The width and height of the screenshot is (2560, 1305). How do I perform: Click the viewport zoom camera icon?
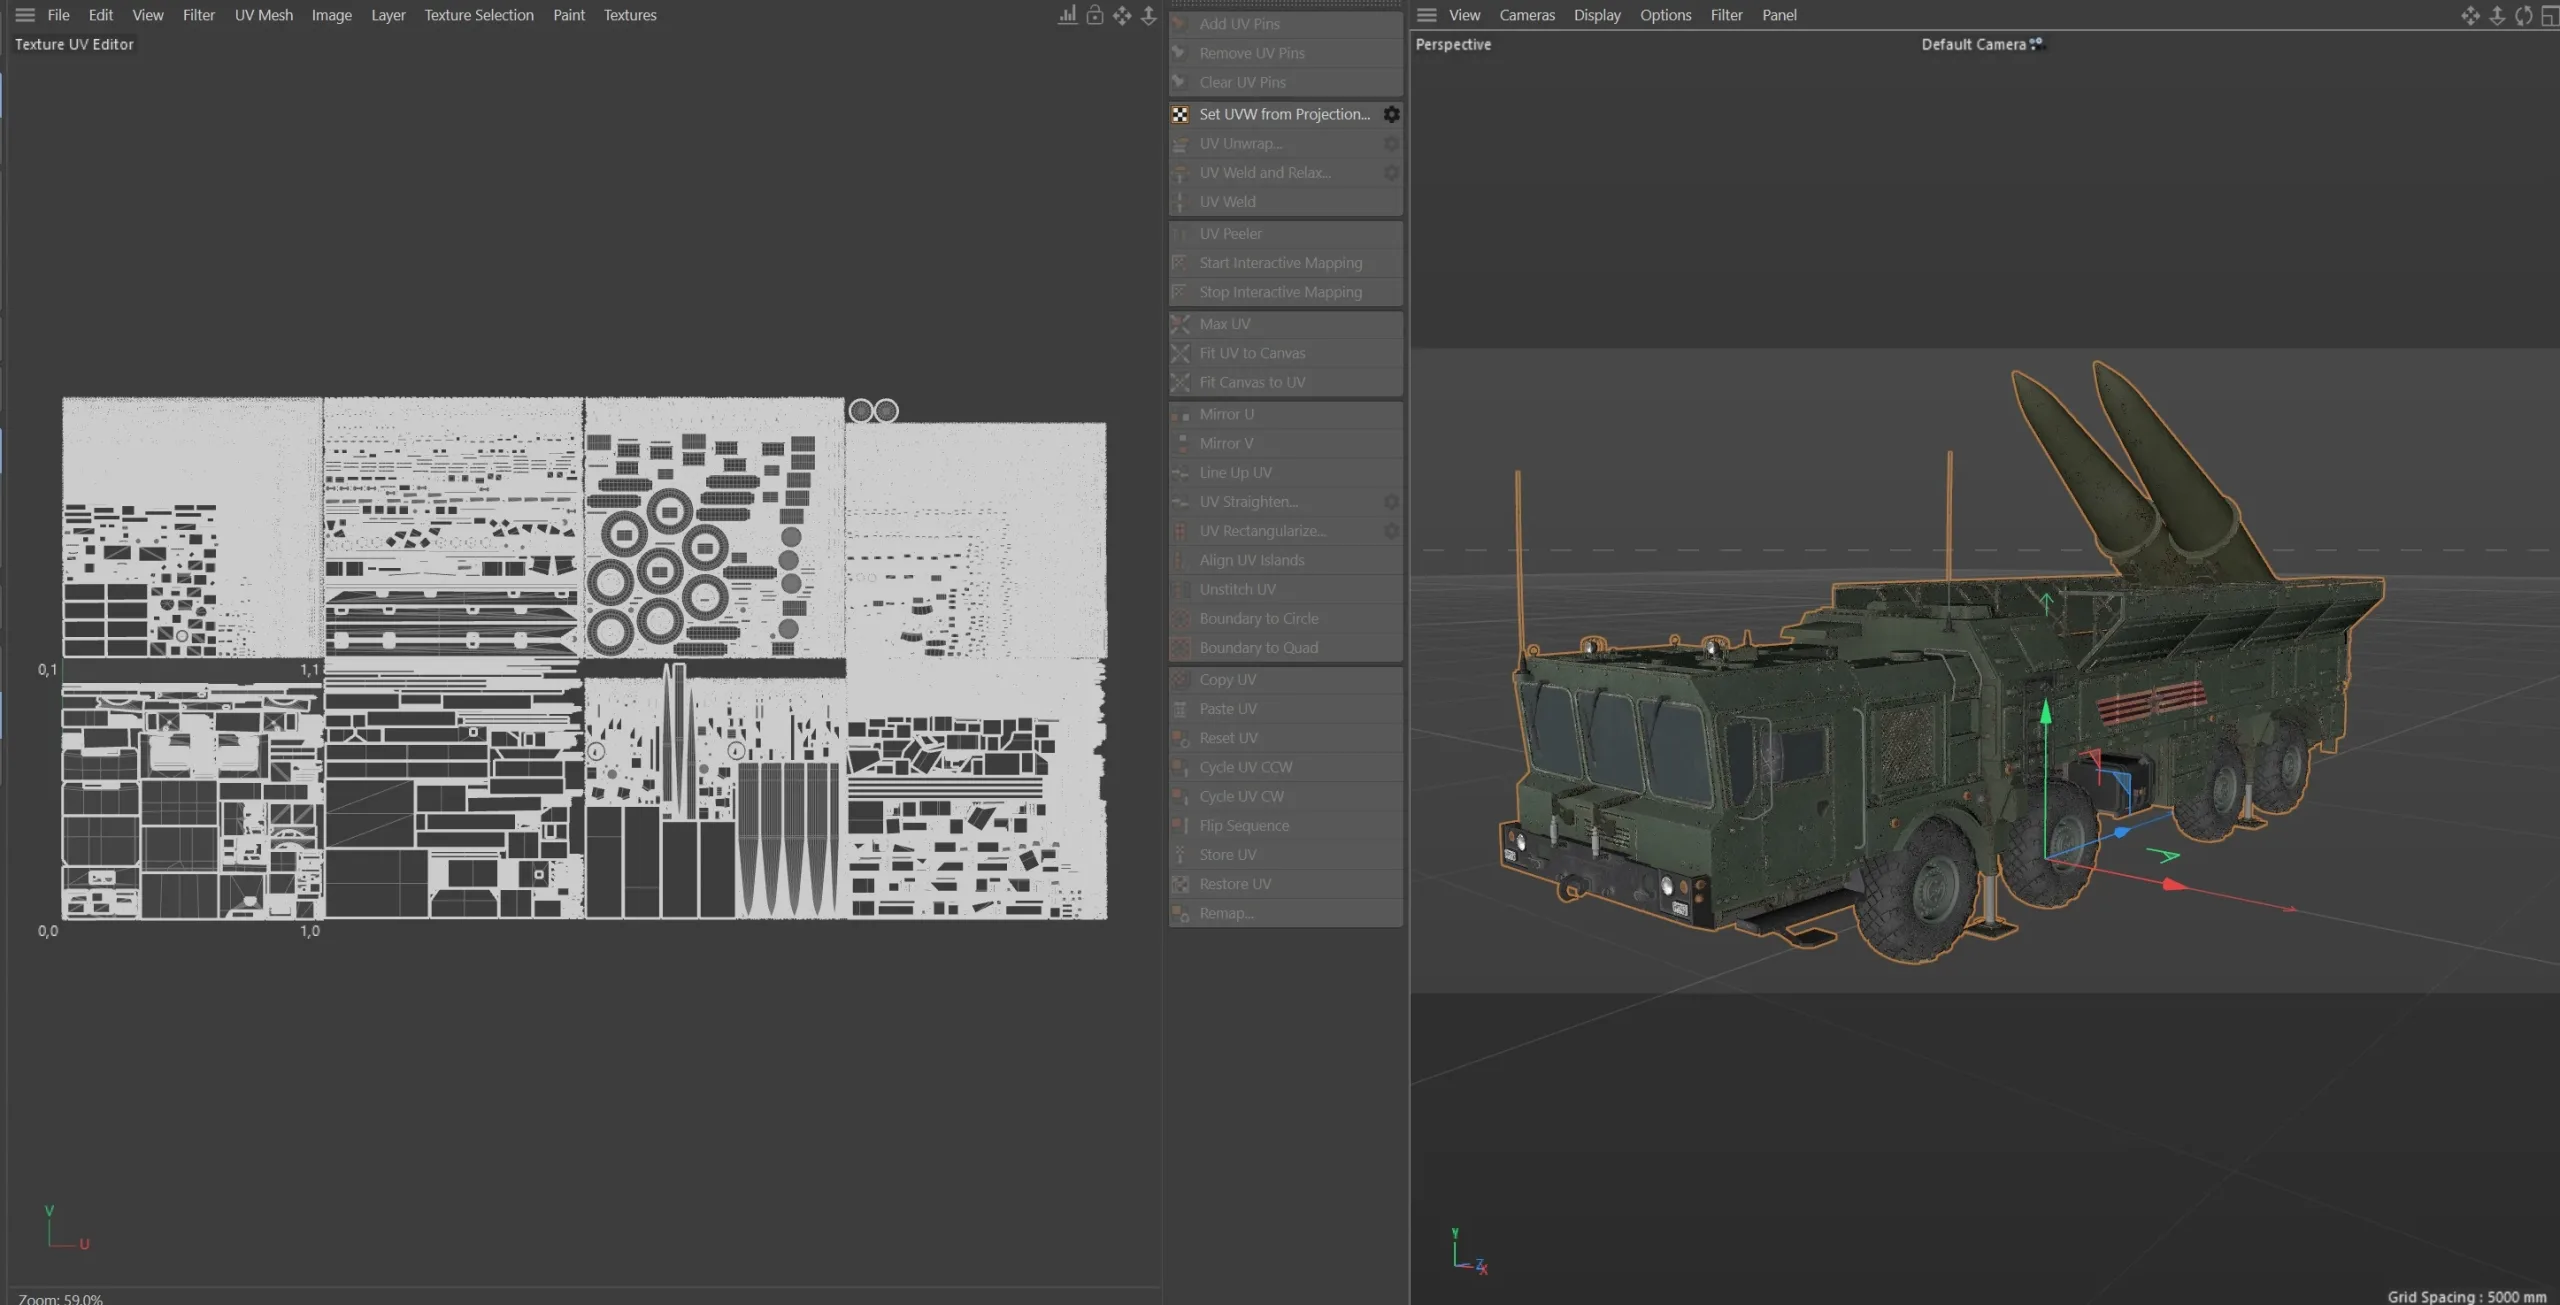(2497, 15)
